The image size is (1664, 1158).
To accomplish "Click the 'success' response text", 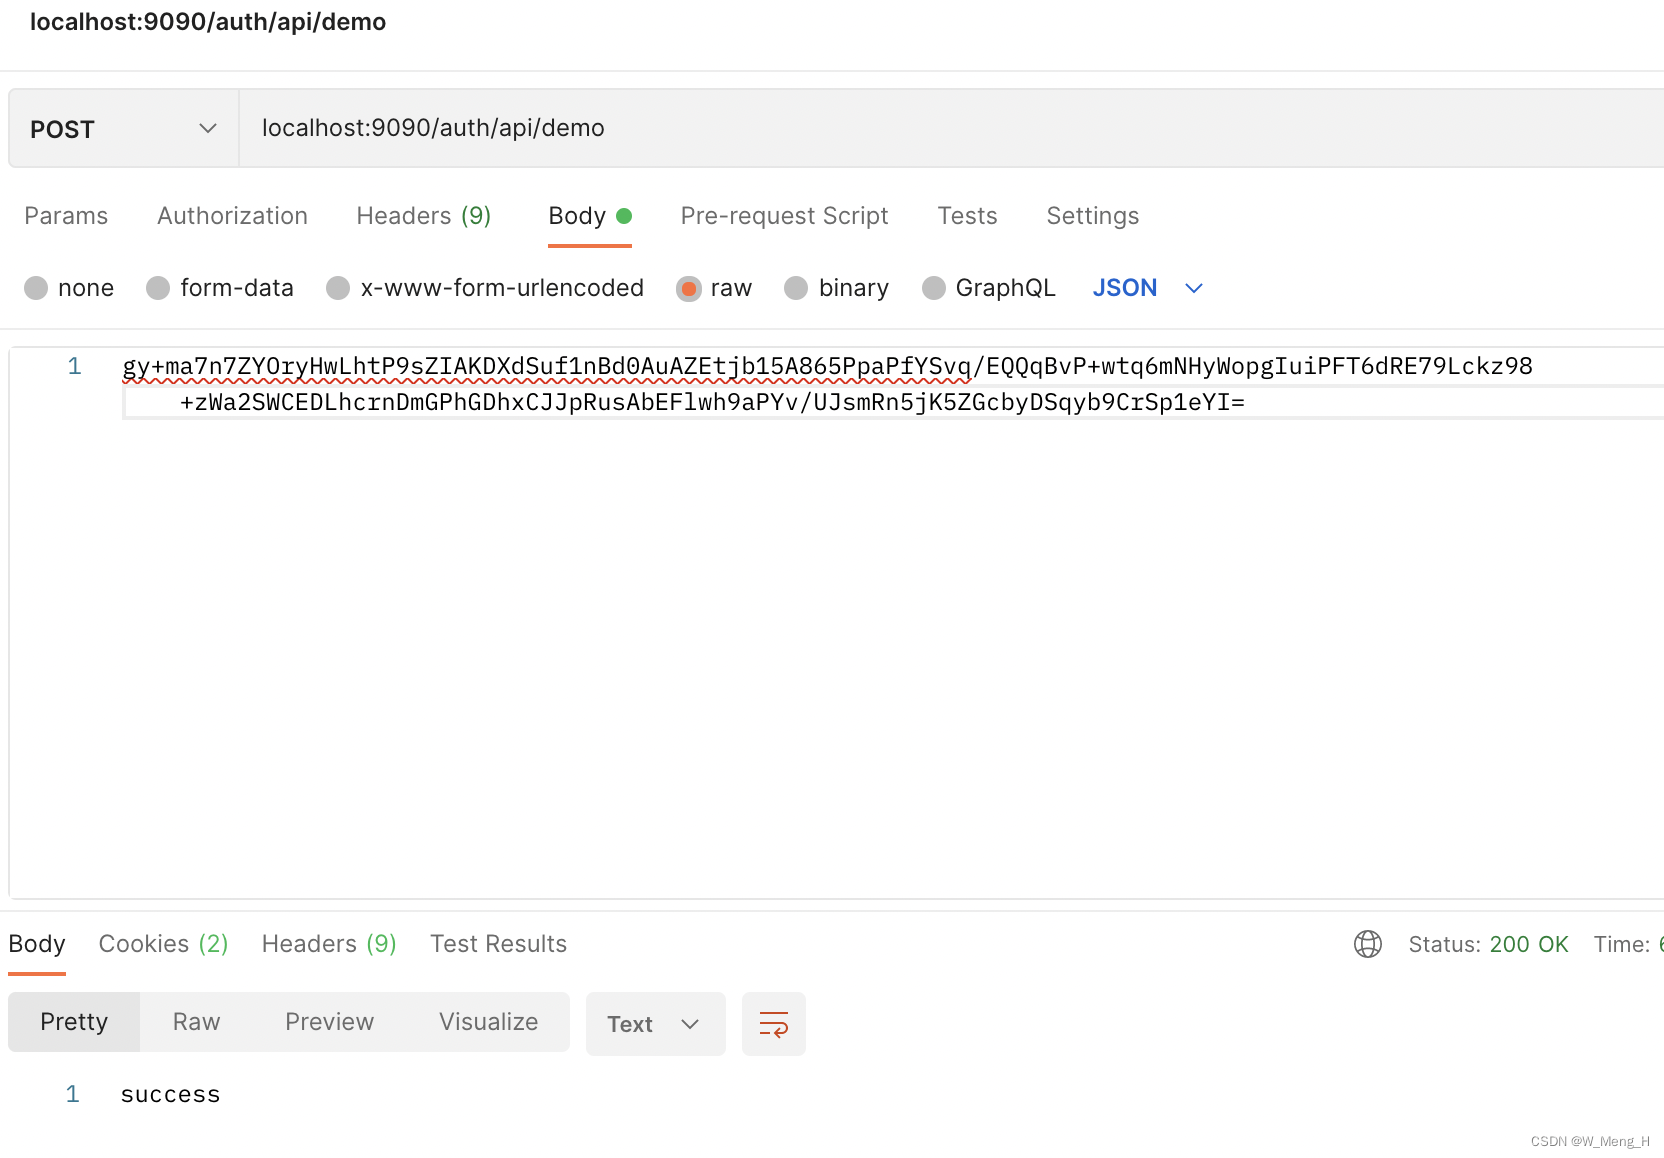I will pyautogui.click(x=170, y=1095).
